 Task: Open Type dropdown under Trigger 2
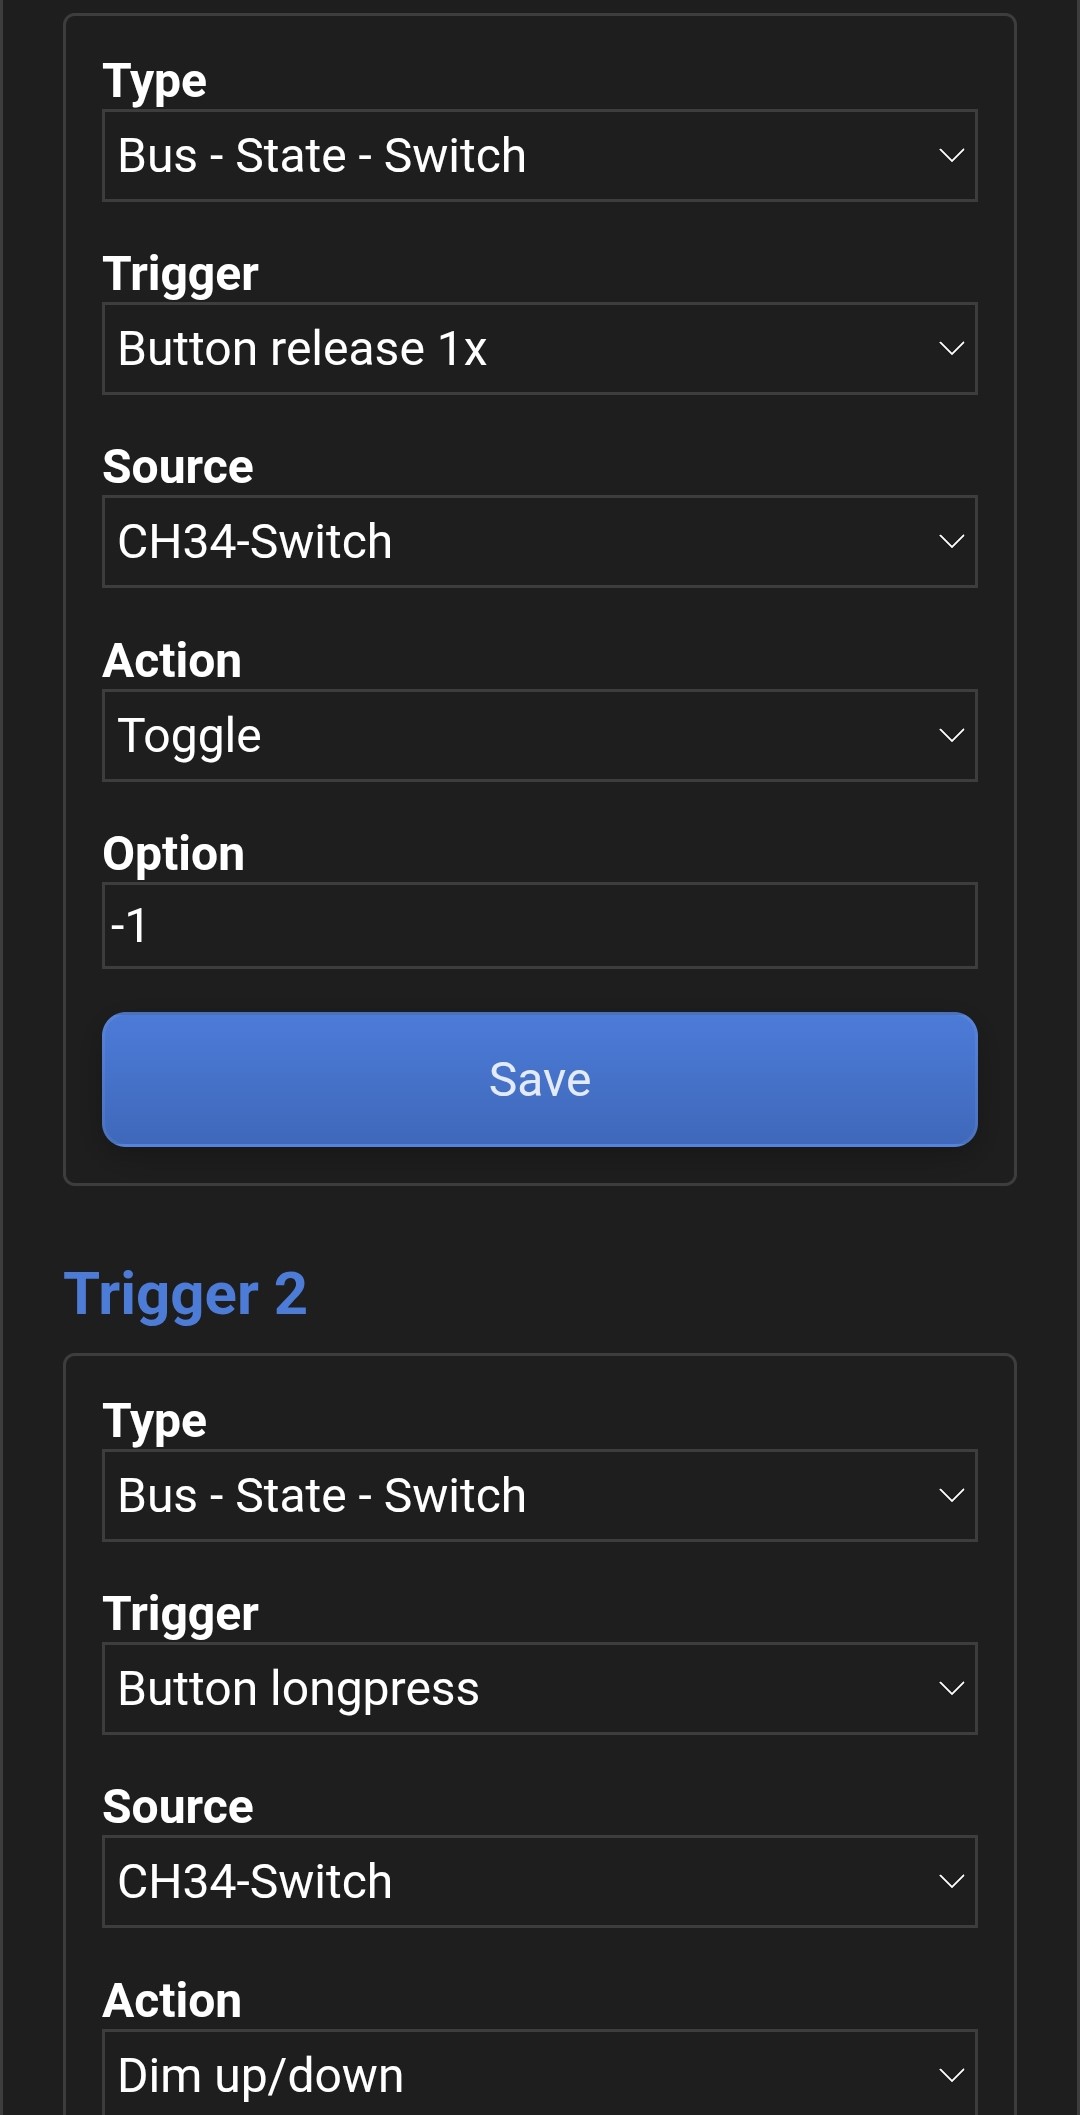[x=540, y=1495]
